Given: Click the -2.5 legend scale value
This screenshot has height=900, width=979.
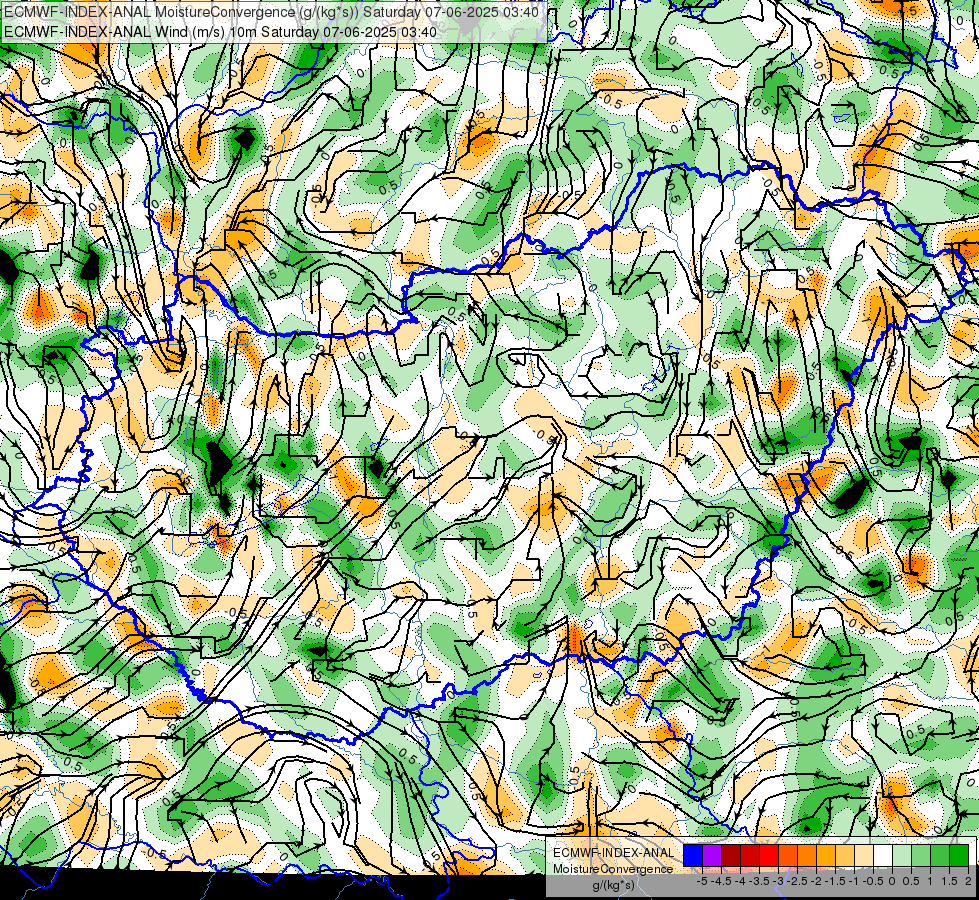Looking at the screenshot, I should [x=799, y=881].
